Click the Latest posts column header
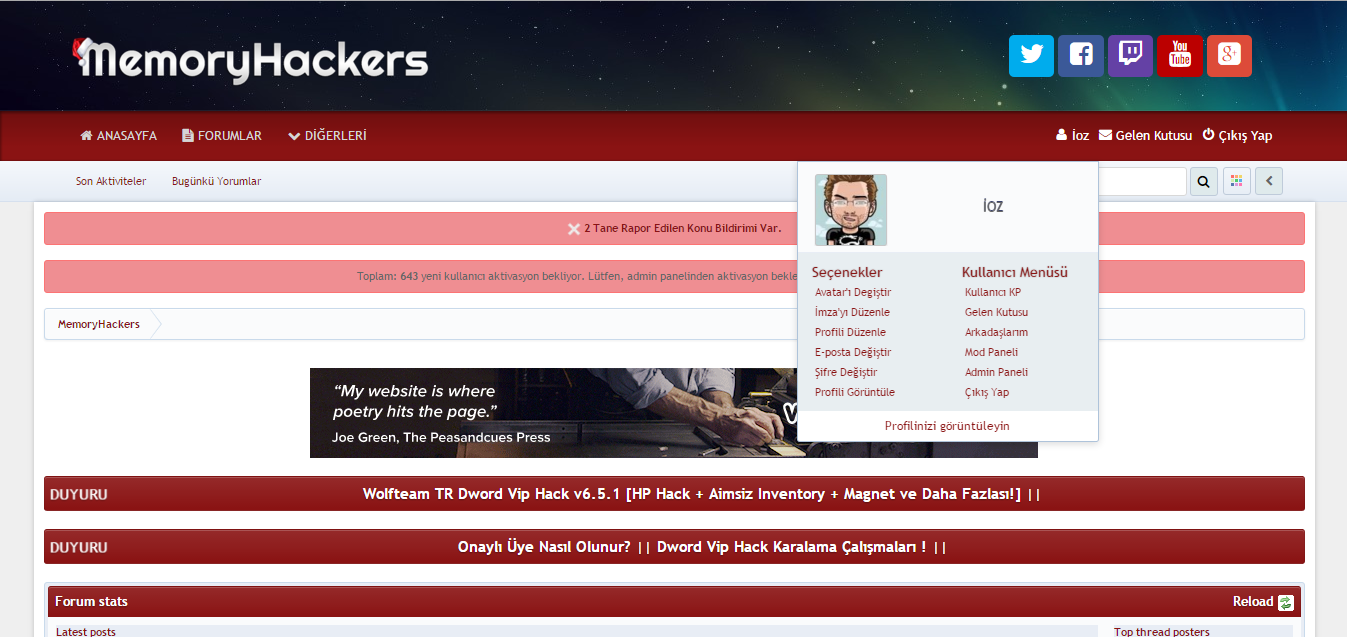Viewport: 1347px width, 637px height. tap(86, 632)
